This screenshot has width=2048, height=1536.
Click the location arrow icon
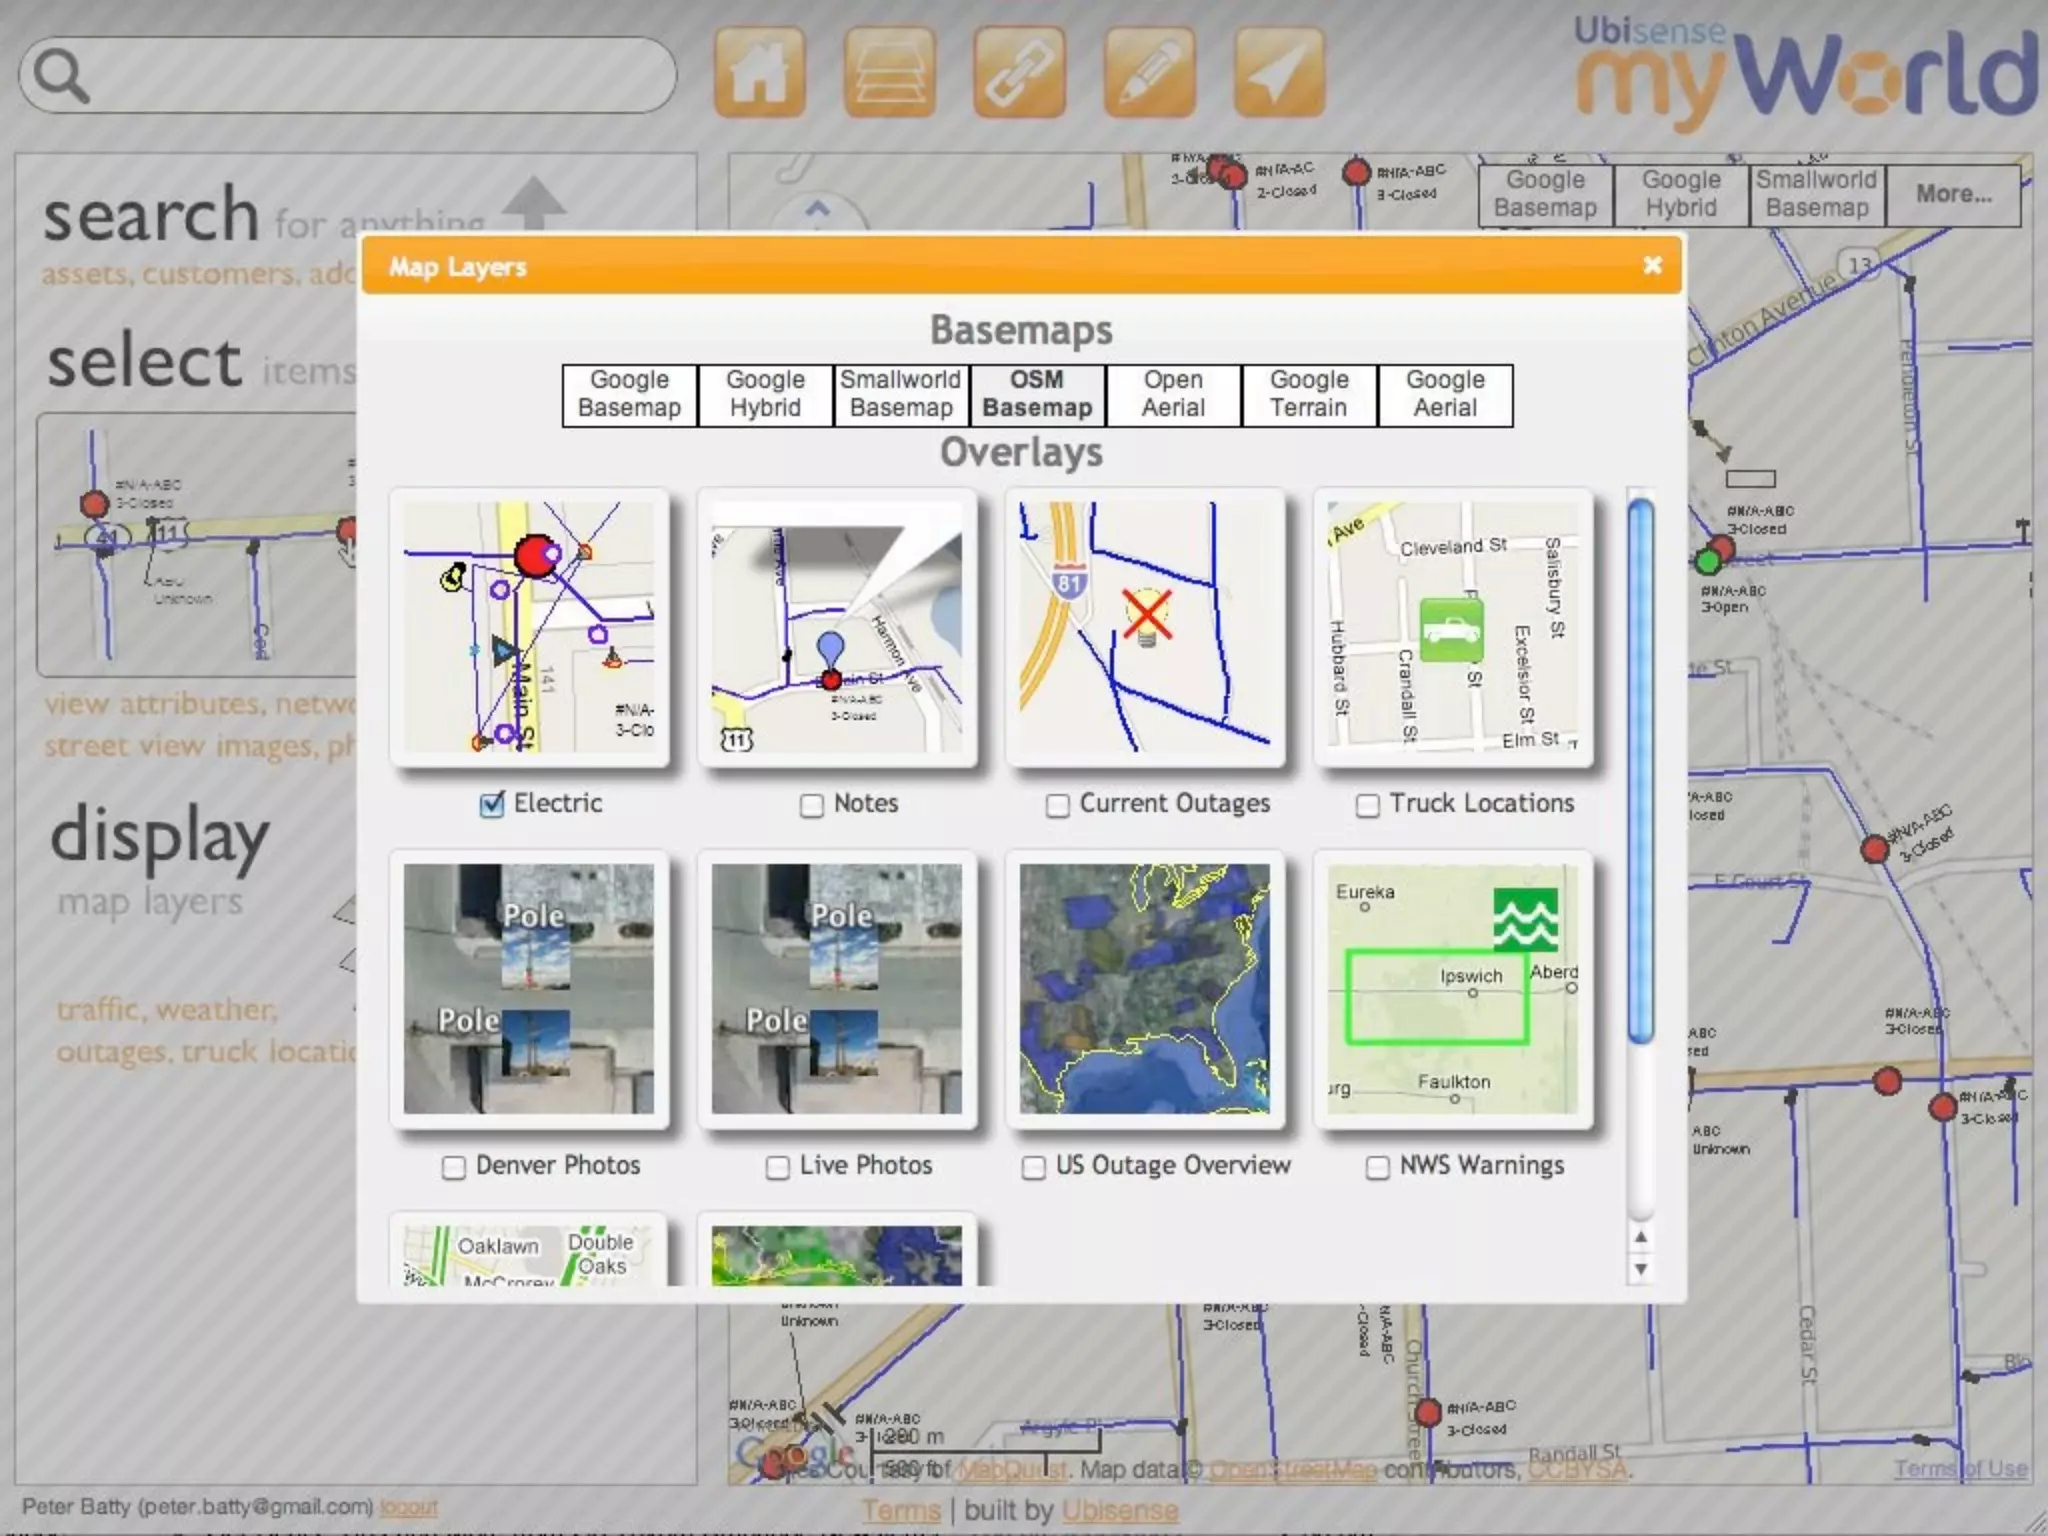coord(1279,72)
